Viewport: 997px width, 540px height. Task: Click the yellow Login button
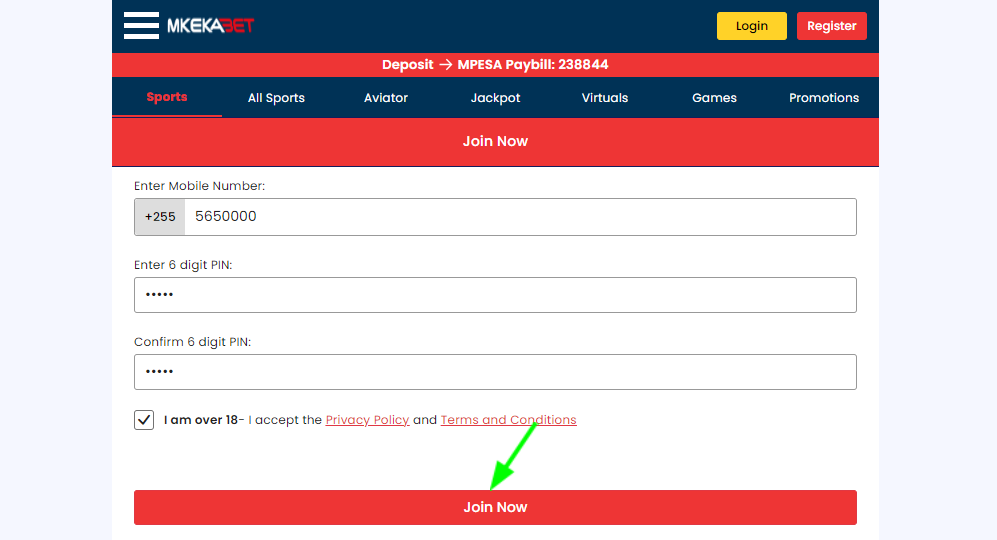click(752, 26)
